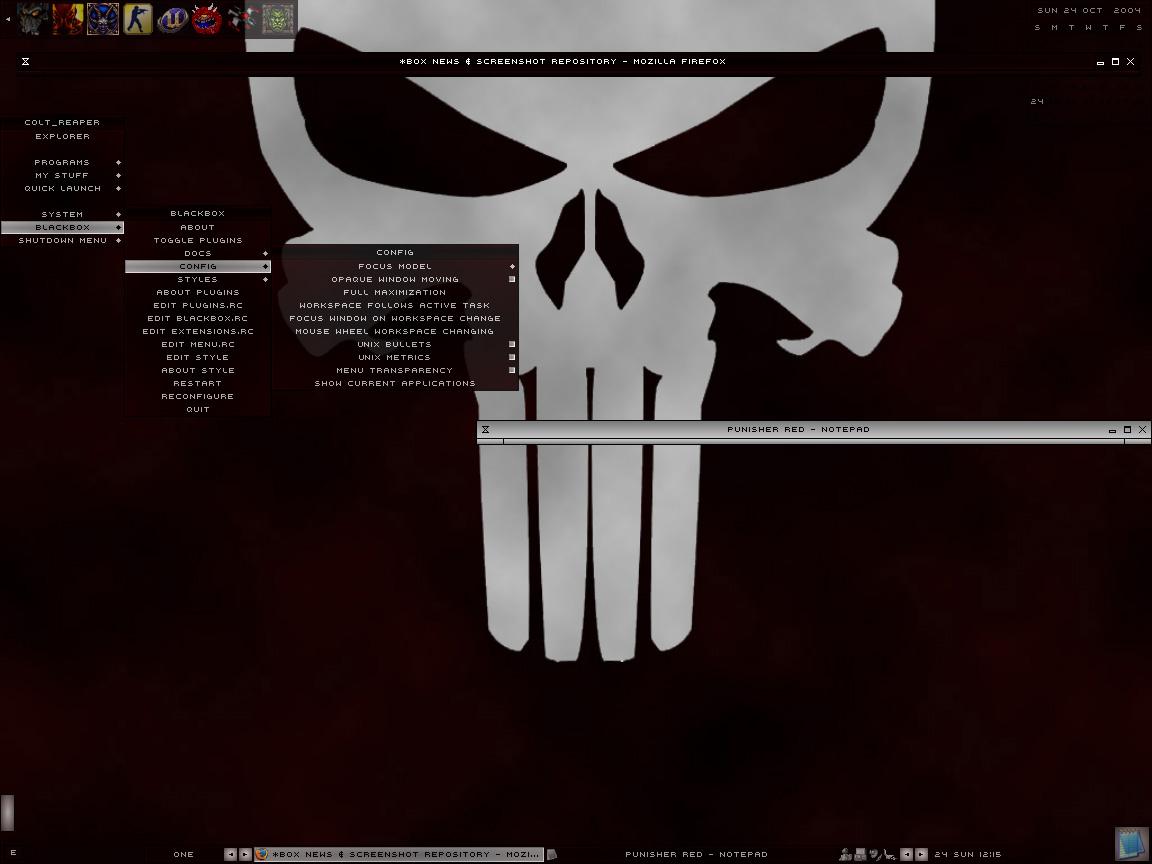Click the third system tray icon
The height and width of the screenshot is (864, 1152).
click(875, 854)
